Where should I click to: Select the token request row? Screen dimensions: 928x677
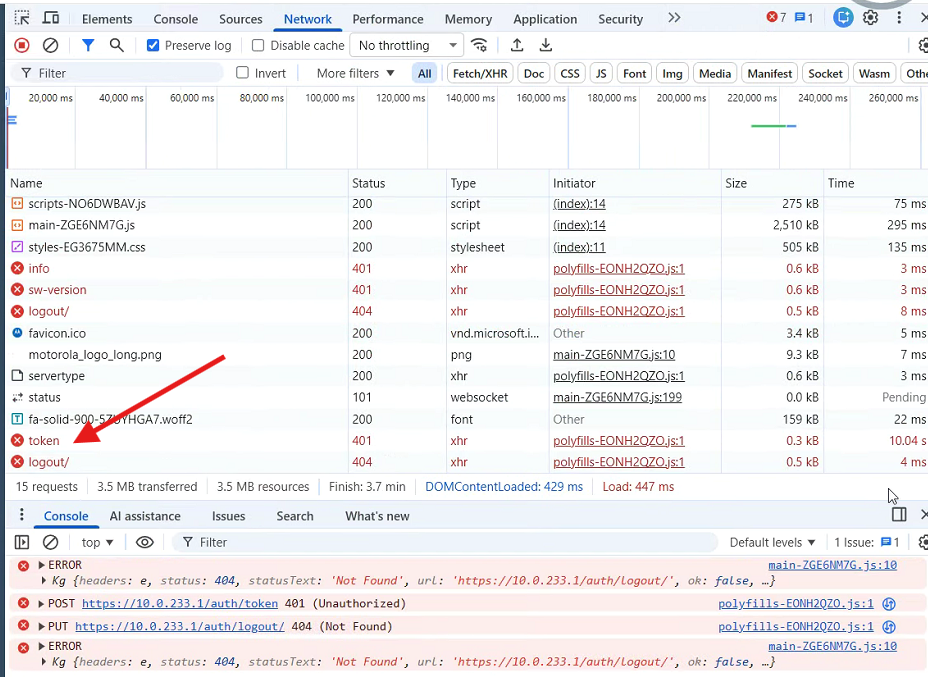click(x=466, y=441)
